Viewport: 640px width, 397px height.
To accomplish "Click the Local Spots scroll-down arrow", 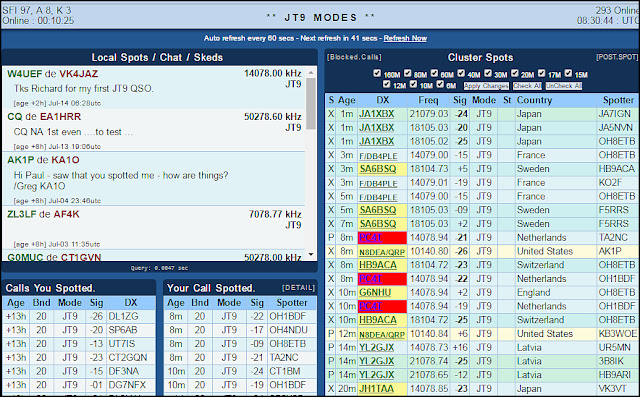I will pos(311,255).
